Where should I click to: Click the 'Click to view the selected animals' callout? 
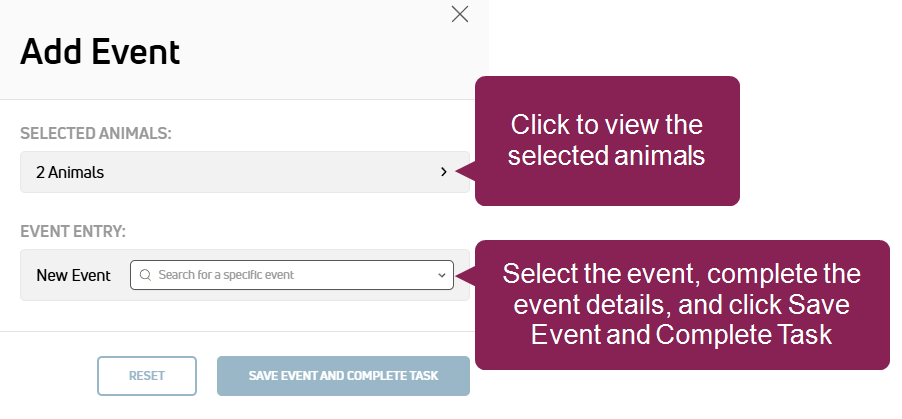coord(607,141)
